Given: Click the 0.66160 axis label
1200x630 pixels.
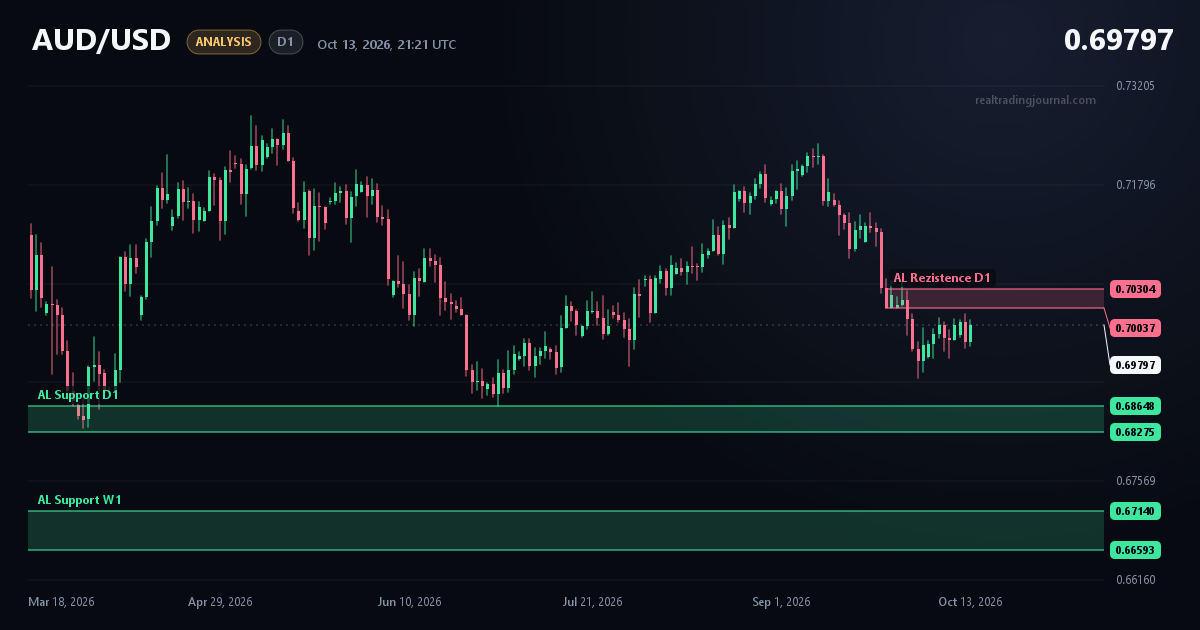Looking at the screenshot, I should click(1135, 580).
